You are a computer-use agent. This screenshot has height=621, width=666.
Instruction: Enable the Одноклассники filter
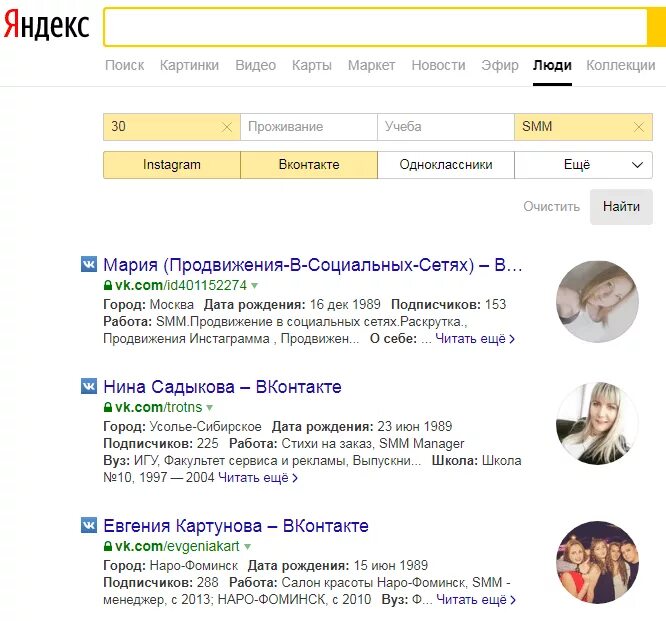click(x=446, y=165)
